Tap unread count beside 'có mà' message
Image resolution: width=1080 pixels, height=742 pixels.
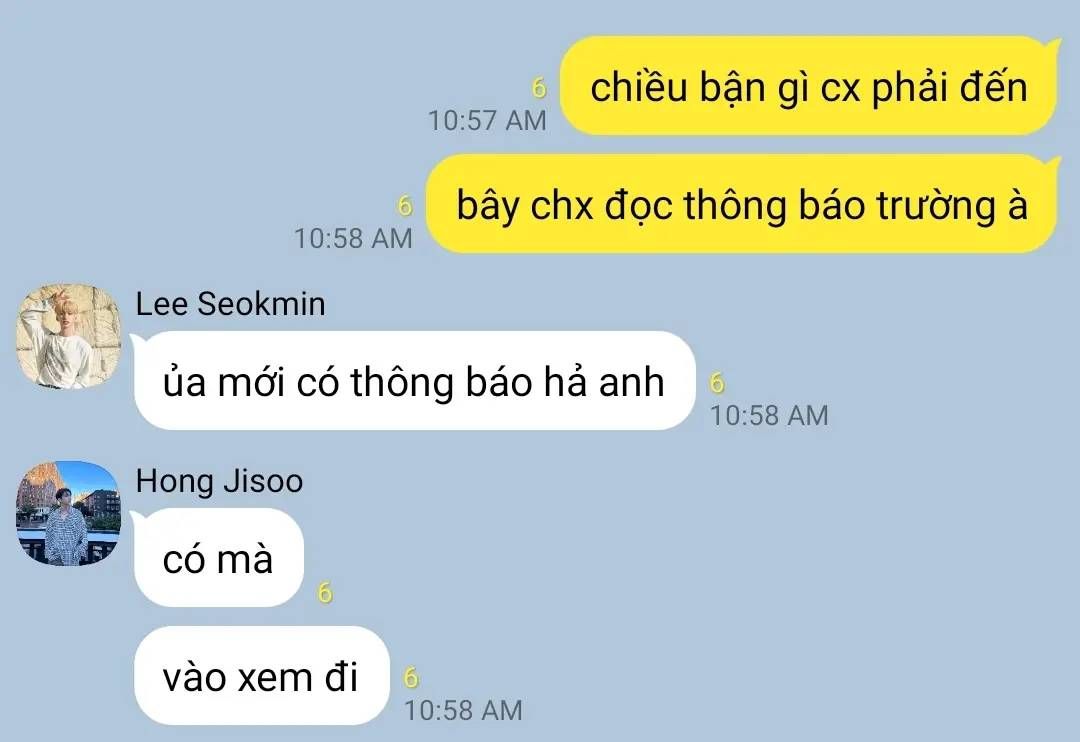(x=324, y=592)
